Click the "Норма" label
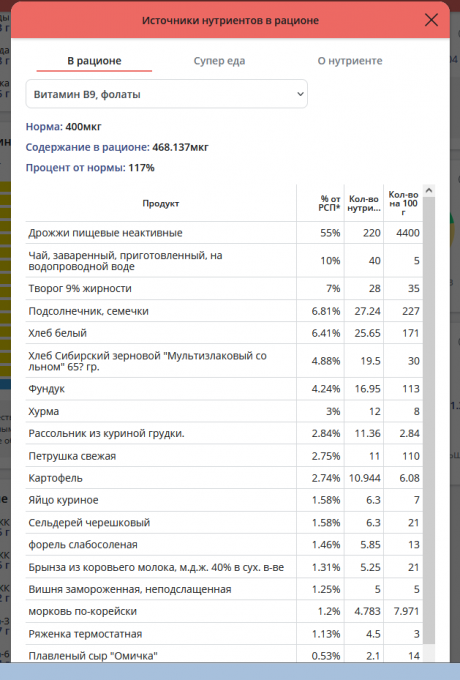Screen dimensions: 460x680 click(44, 127)
